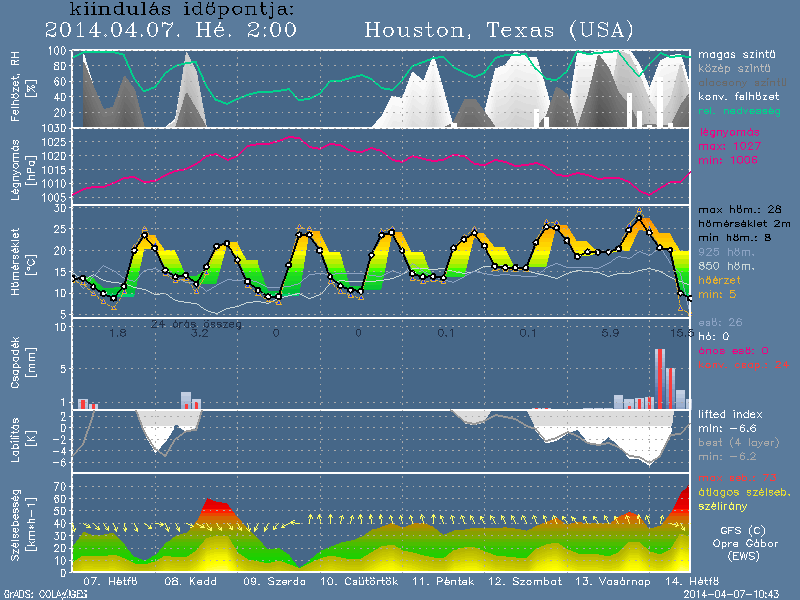Viewport: 800px width, 600px height.
Task: Select the '09. Szerda' day label
Action: click(x=268, y=580)
